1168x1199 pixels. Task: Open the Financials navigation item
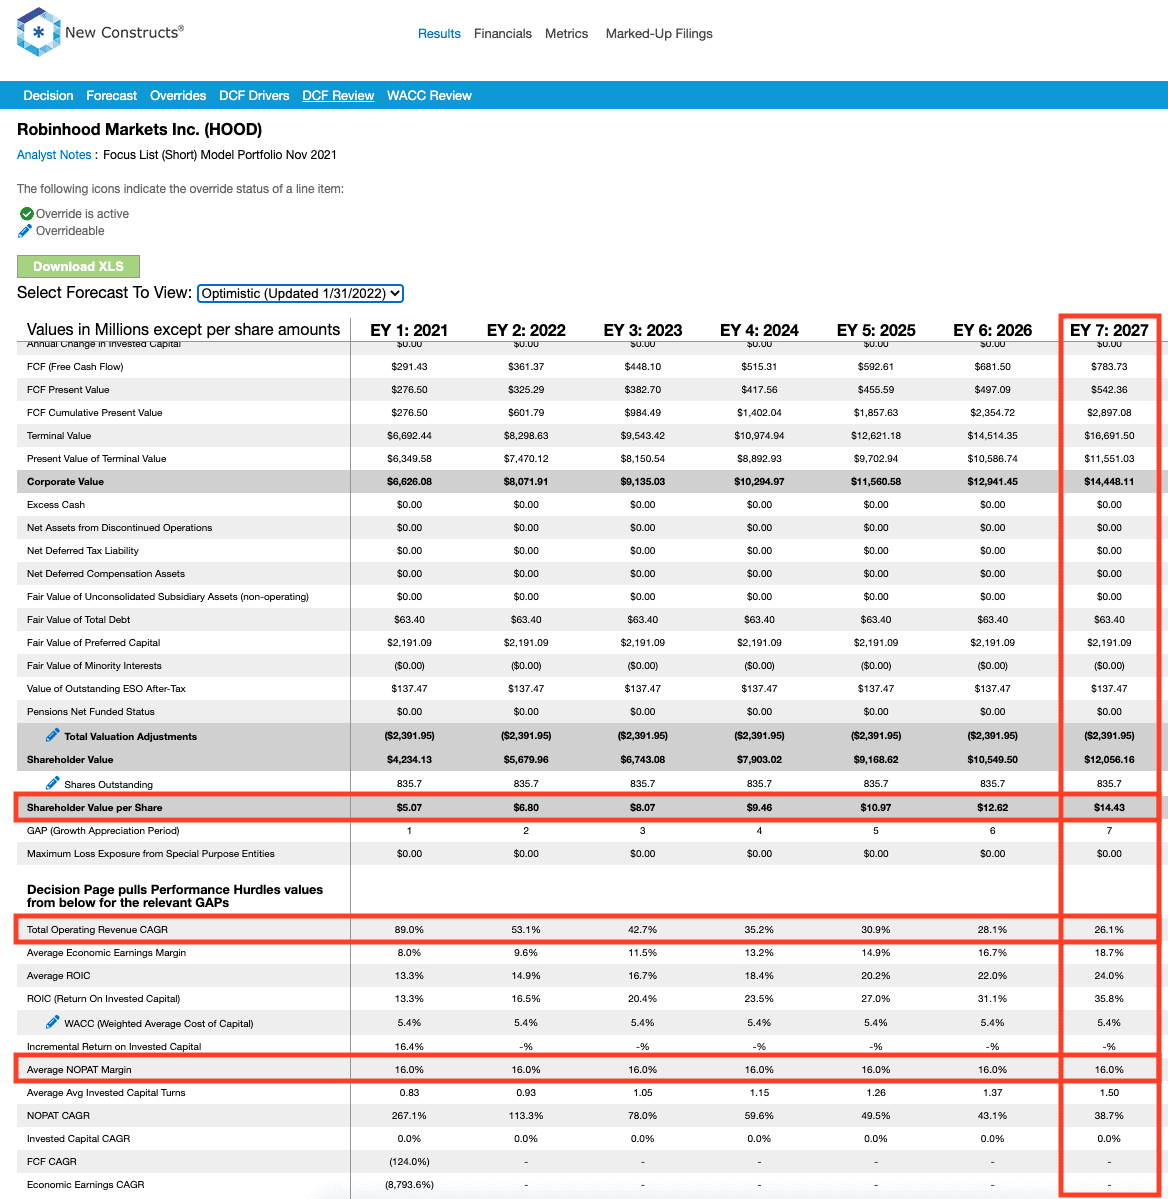[503, 34]
